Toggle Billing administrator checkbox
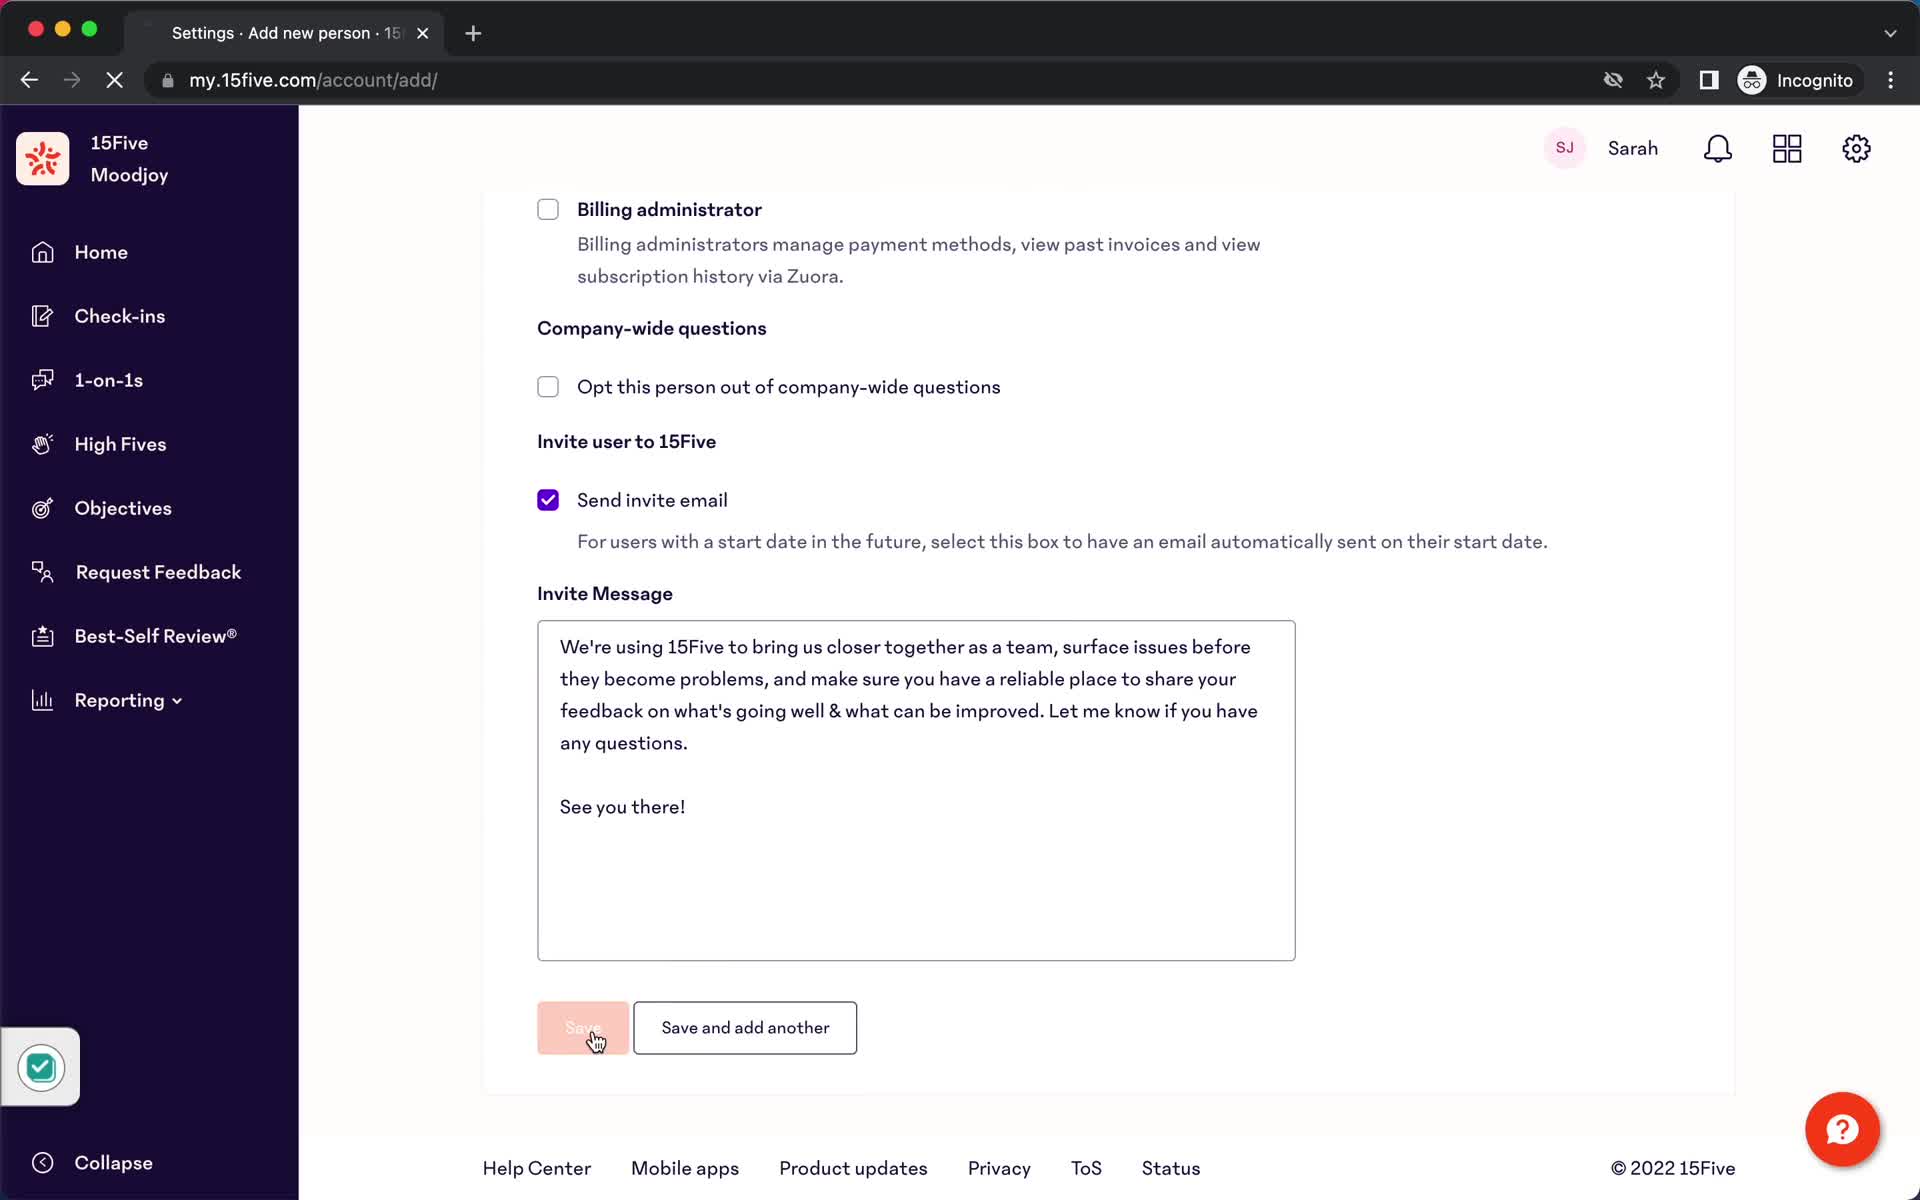 click(x=549, y=209)
